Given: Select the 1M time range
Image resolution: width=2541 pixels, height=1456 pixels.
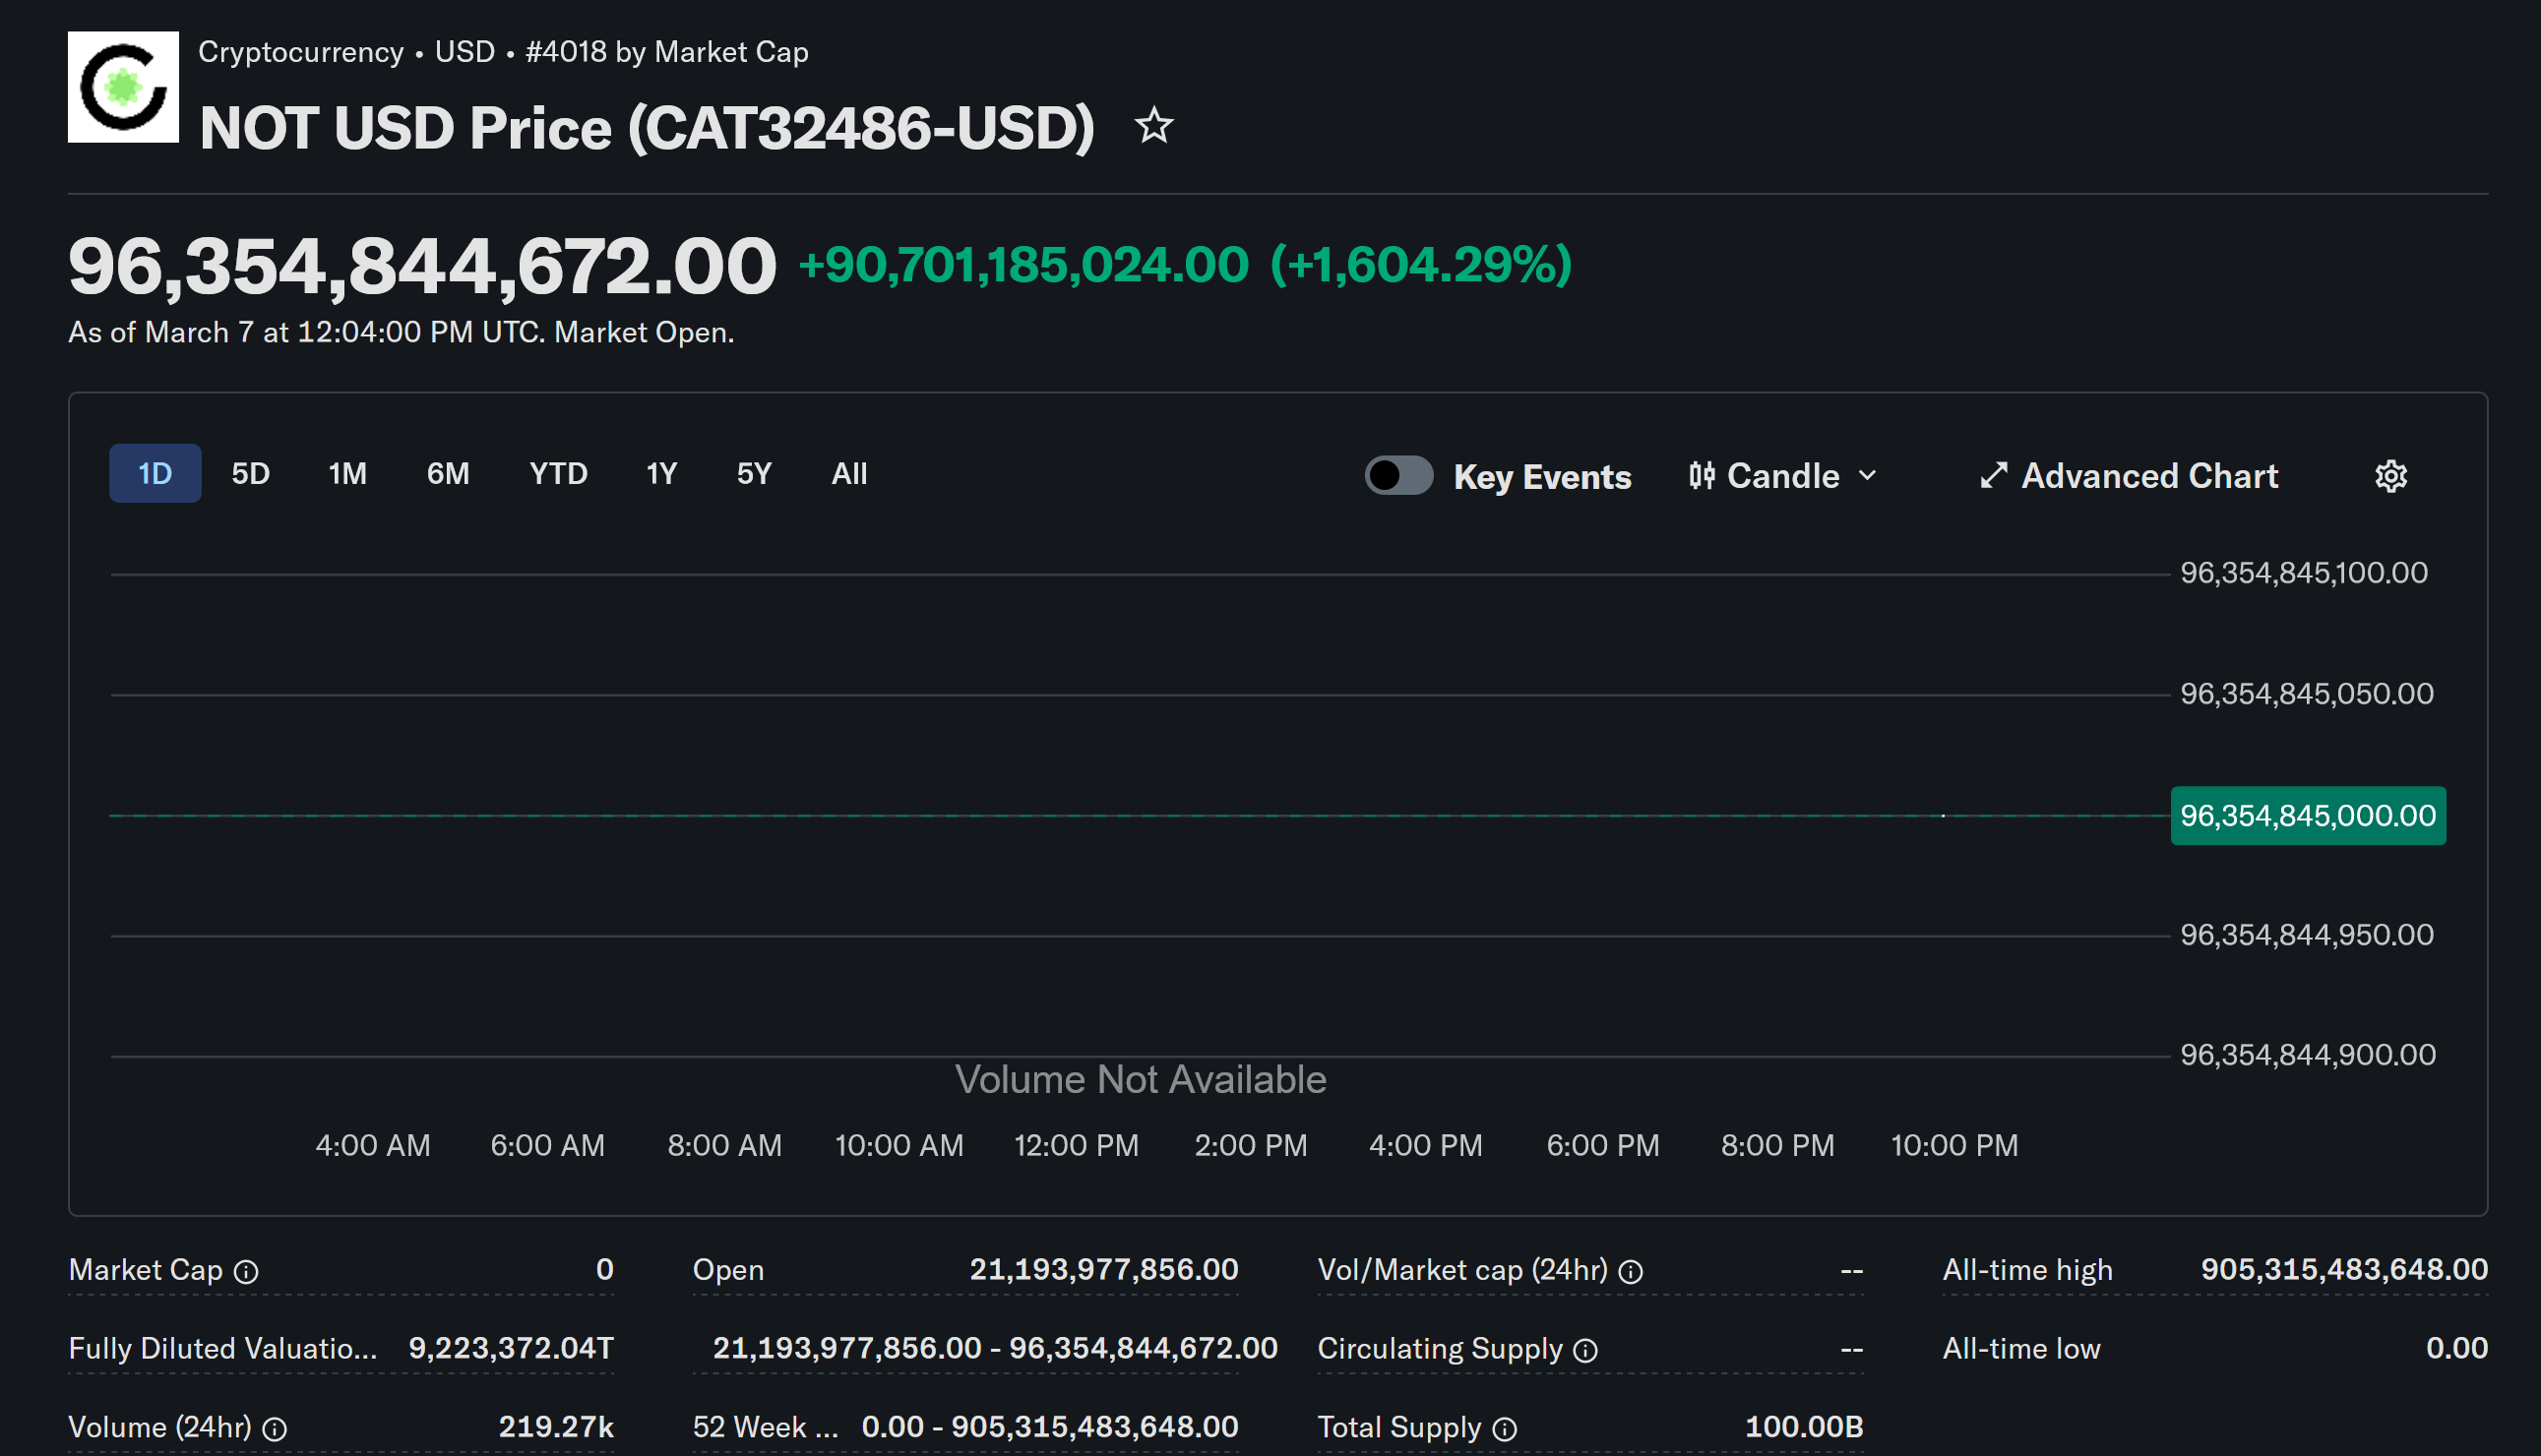Looking at the screenshot, I should coord(347,474).
